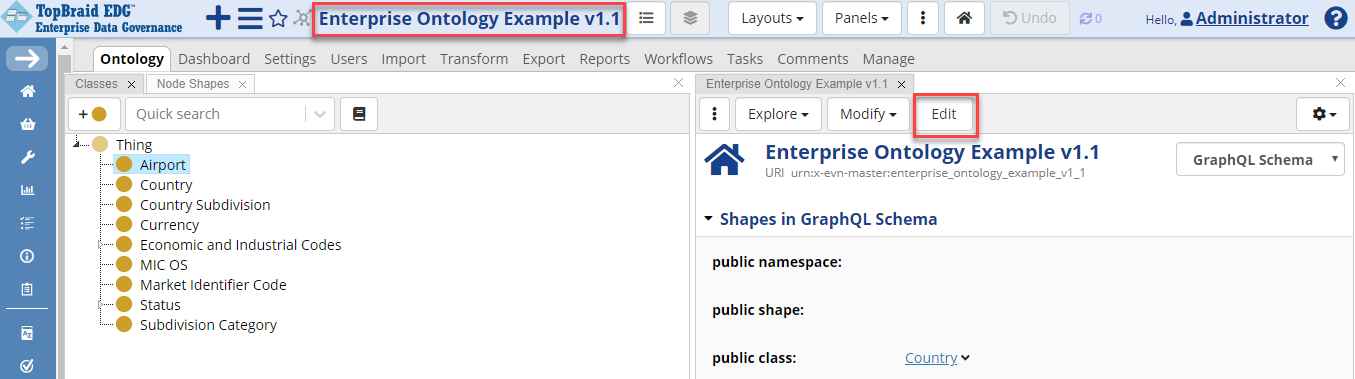1355x379 pixels.
Task: Open the Layouts dropdown
Action: [773, 18]
